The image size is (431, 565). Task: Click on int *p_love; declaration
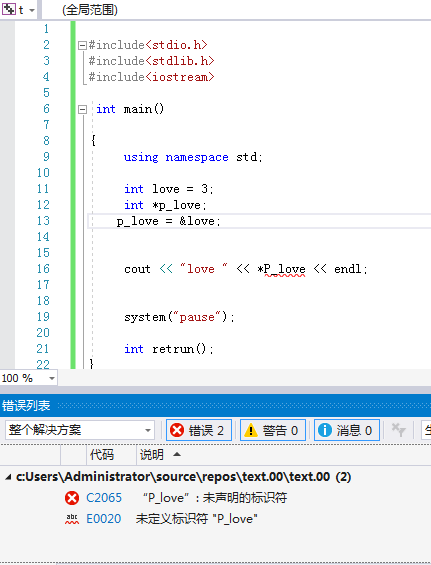165,205
